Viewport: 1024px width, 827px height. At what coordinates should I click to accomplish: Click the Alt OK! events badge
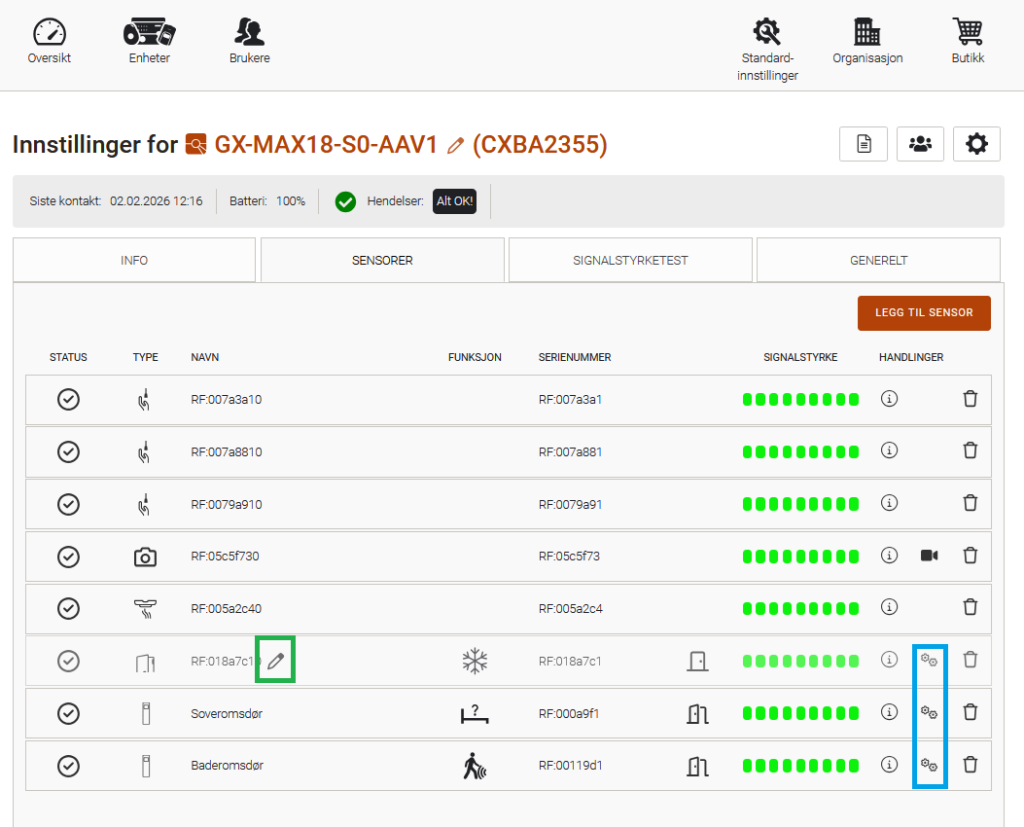[x=455, y=201]
